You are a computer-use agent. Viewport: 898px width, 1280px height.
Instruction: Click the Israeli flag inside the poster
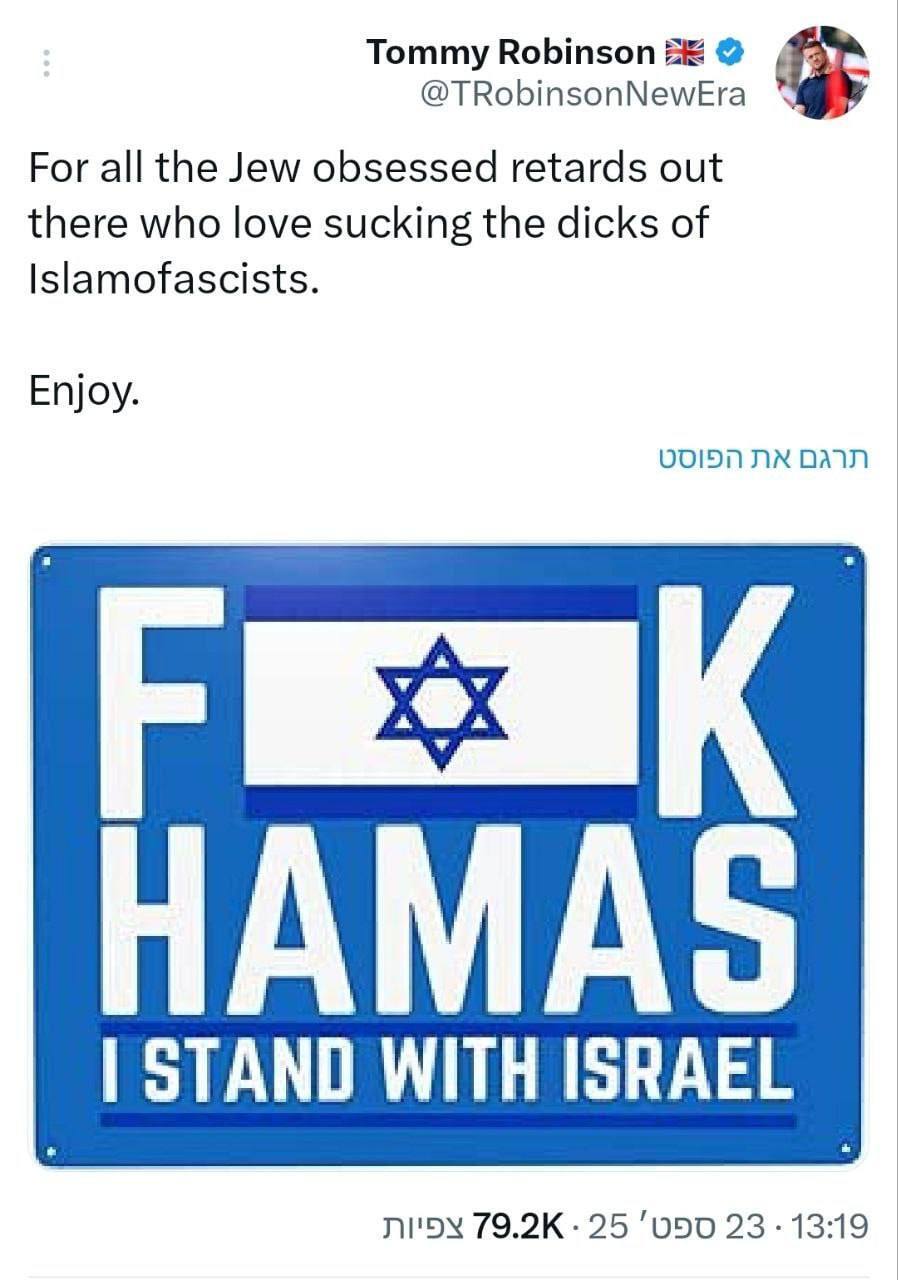click(x=441, y=702)
